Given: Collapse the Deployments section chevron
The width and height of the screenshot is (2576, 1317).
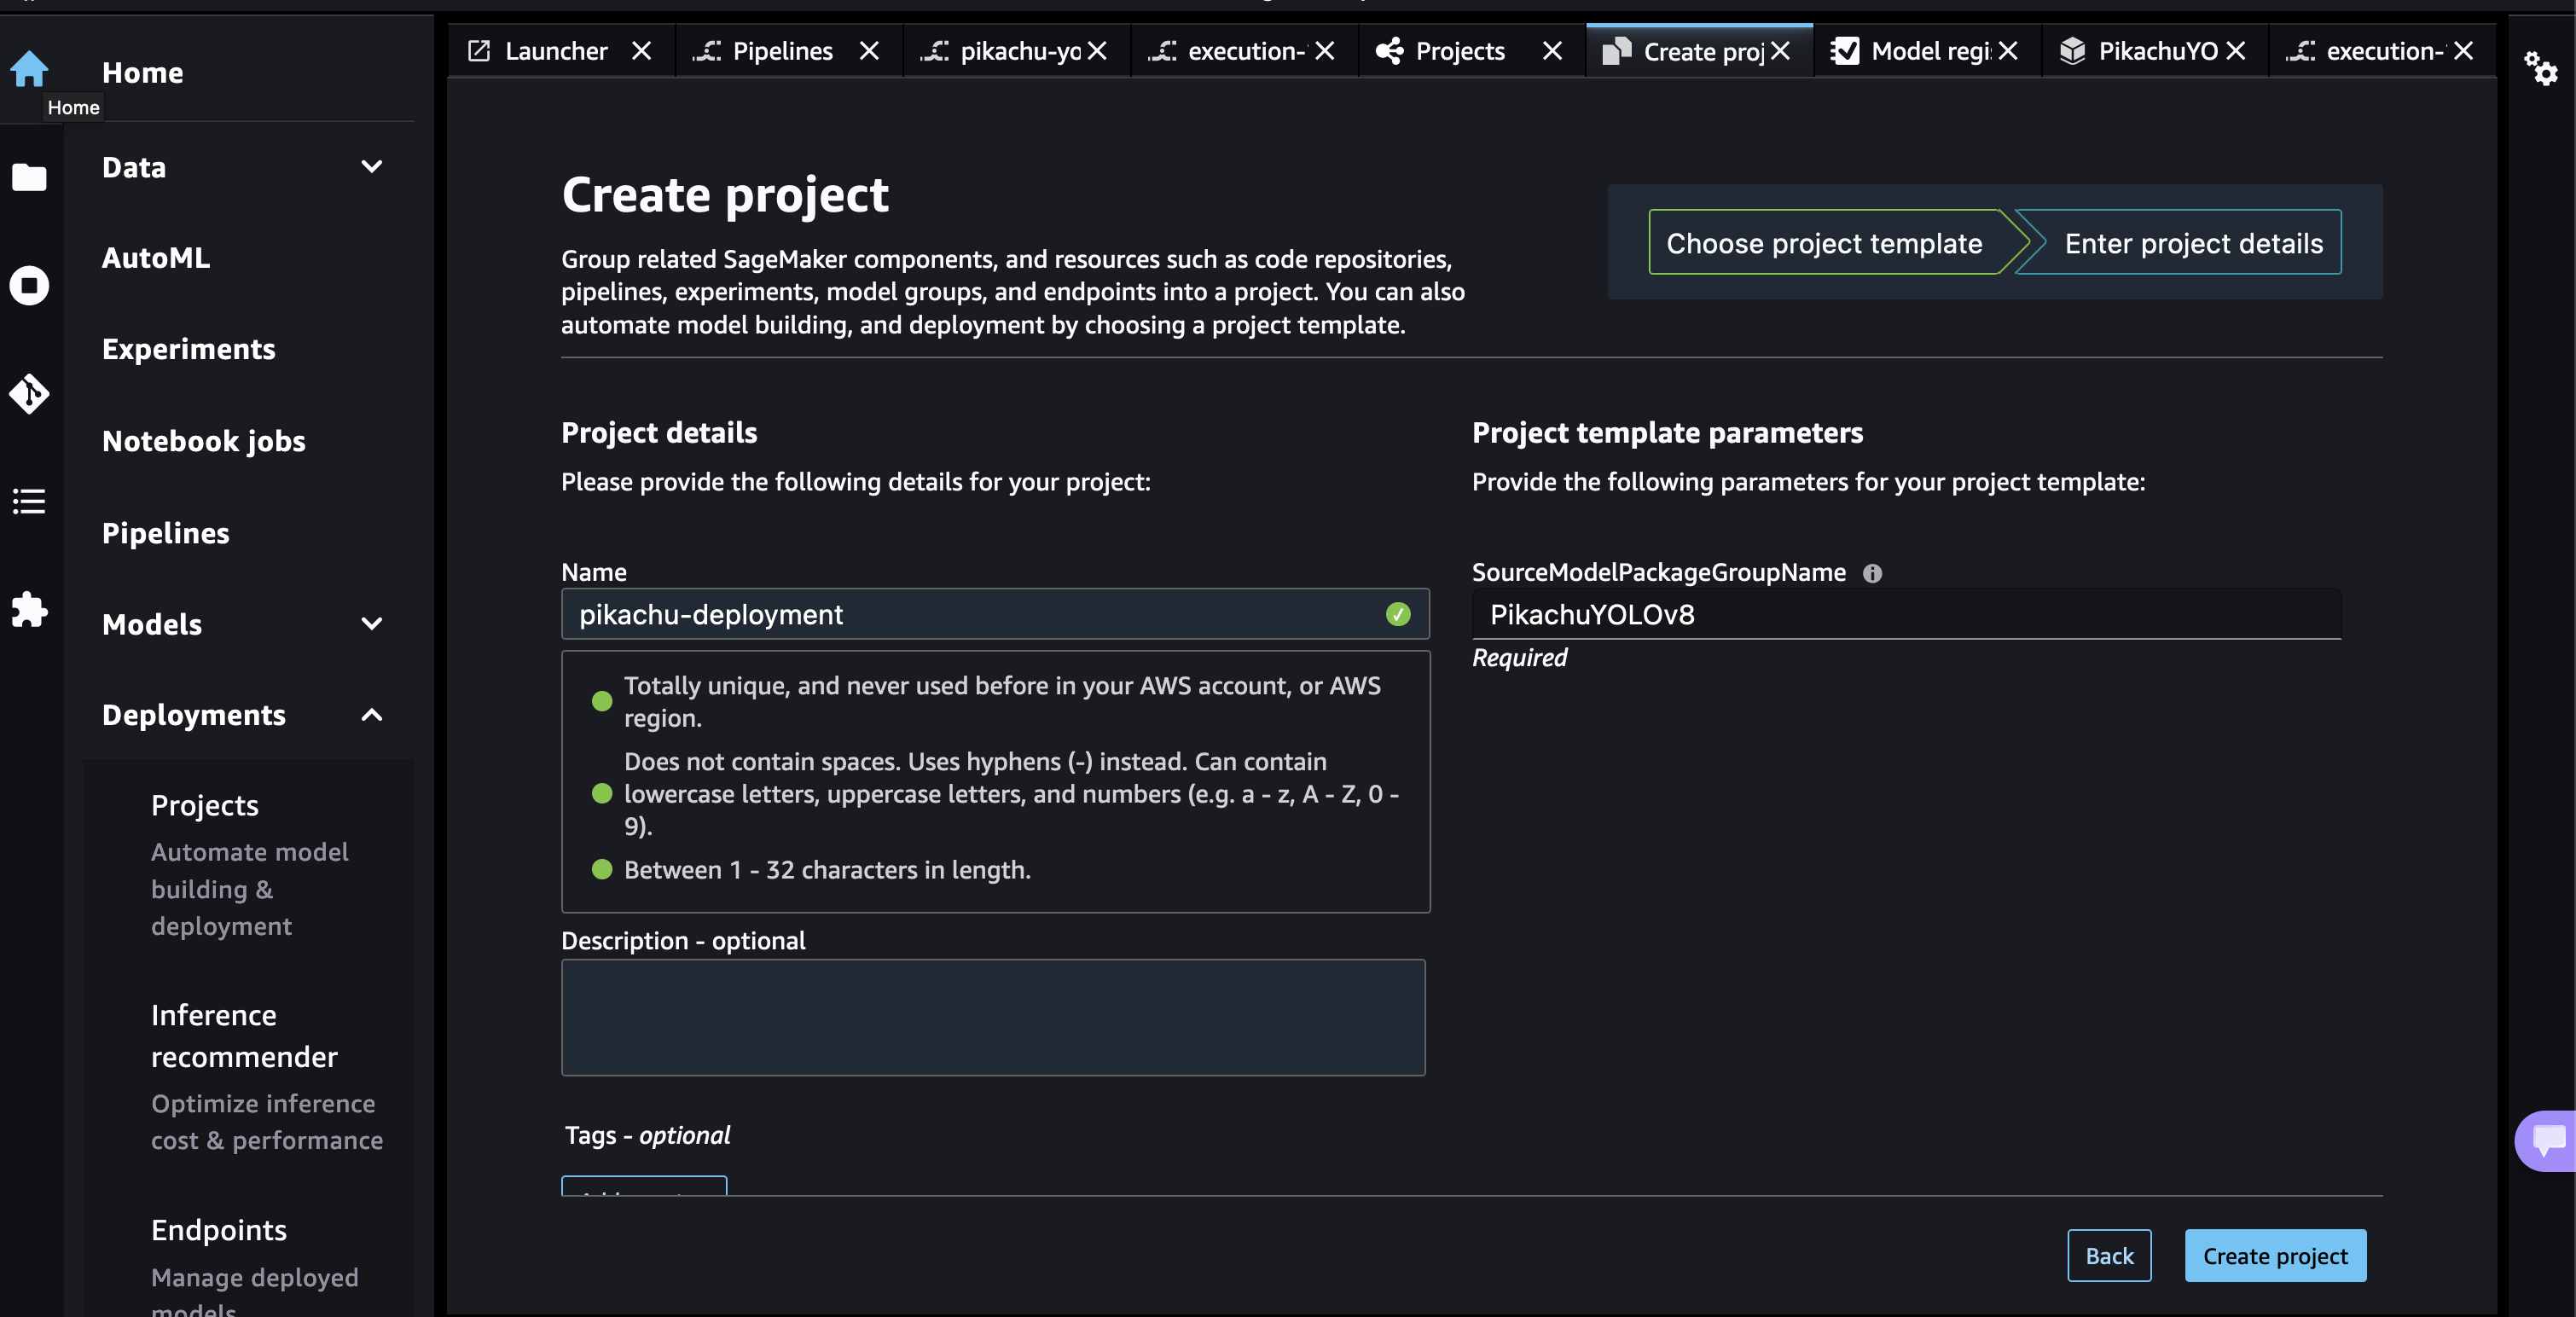Looking at the screenshot, I should click(371, 715).
